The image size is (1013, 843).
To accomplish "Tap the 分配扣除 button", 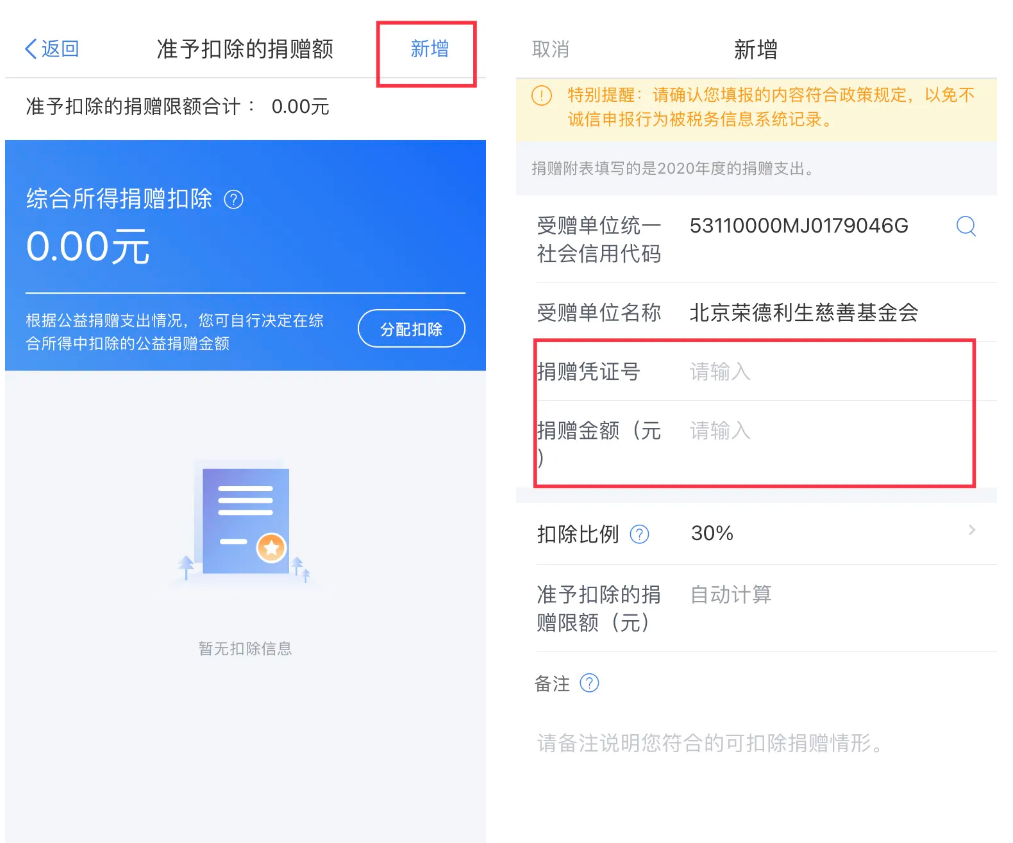I will click(412, 329).
